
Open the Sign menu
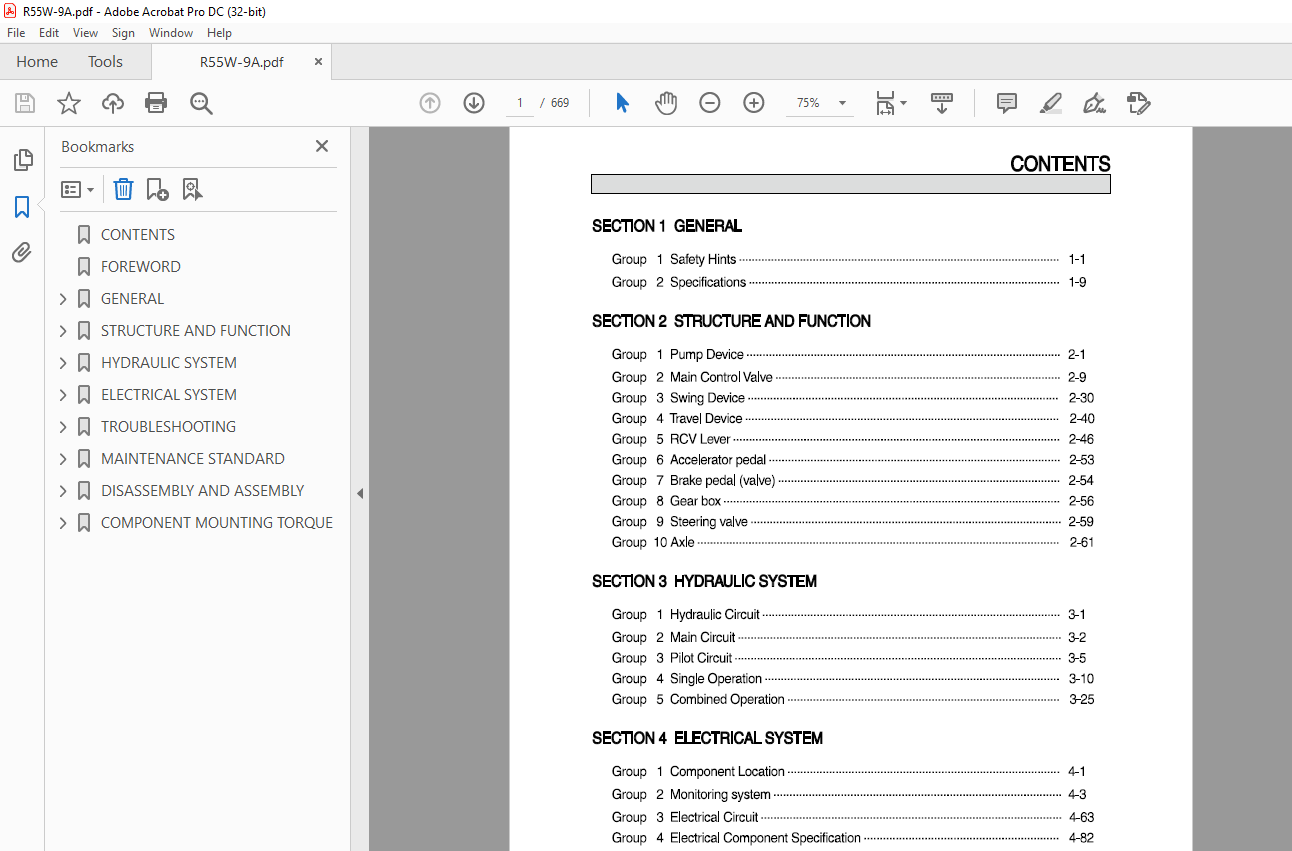[x=123, y=33]
